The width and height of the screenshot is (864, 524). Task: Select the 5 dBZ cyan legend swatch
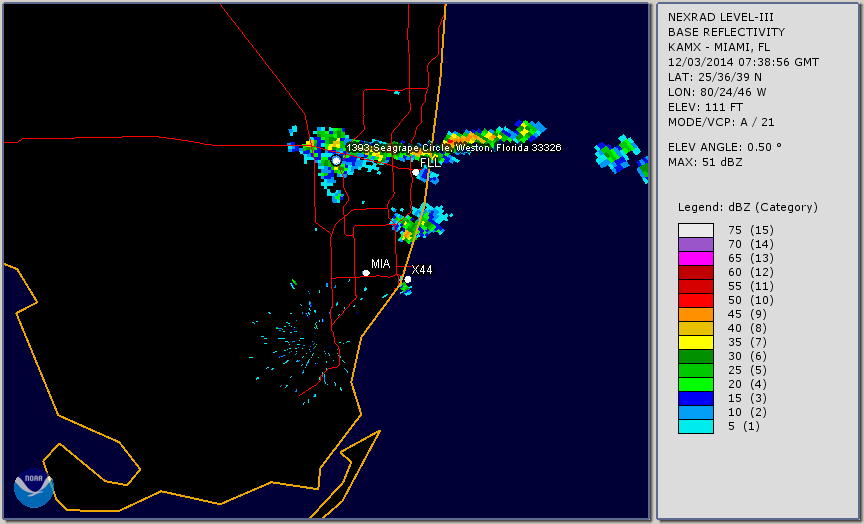[x=696, y=426]
